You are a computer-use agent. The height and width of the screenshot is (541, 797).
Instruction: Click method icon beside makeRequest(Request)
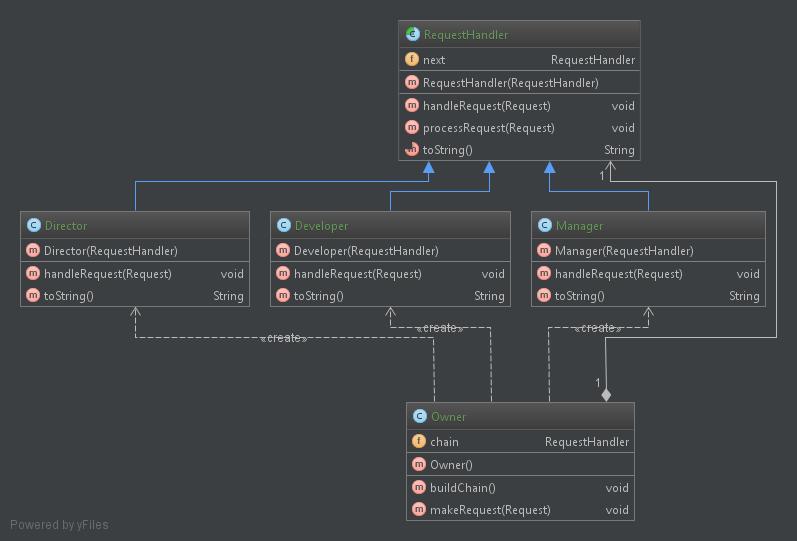419,509
